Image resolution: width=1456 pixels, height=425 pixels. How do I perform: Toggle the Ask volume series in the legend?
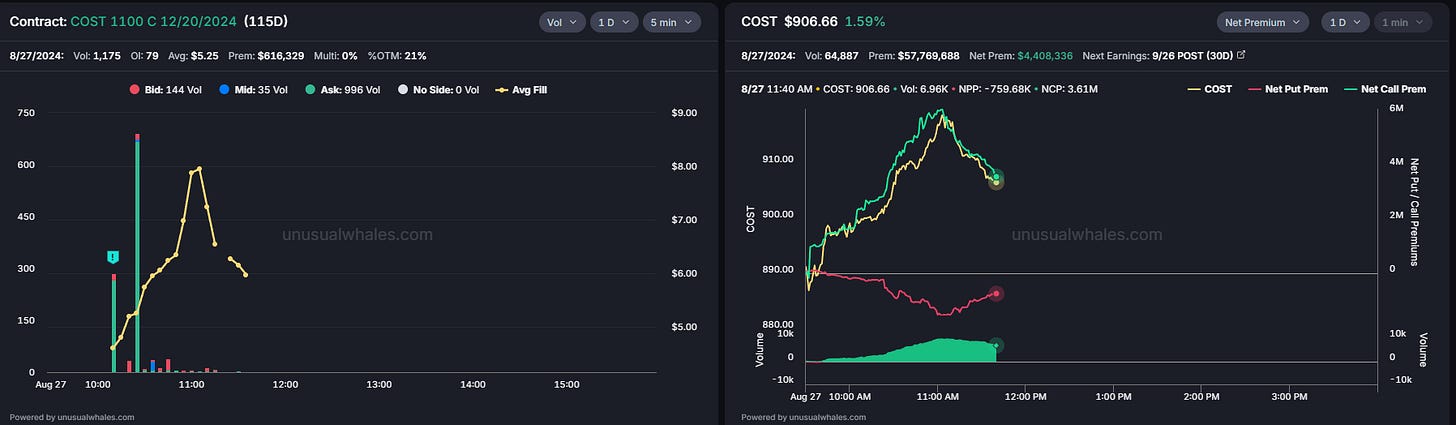(x=341, y=89)
